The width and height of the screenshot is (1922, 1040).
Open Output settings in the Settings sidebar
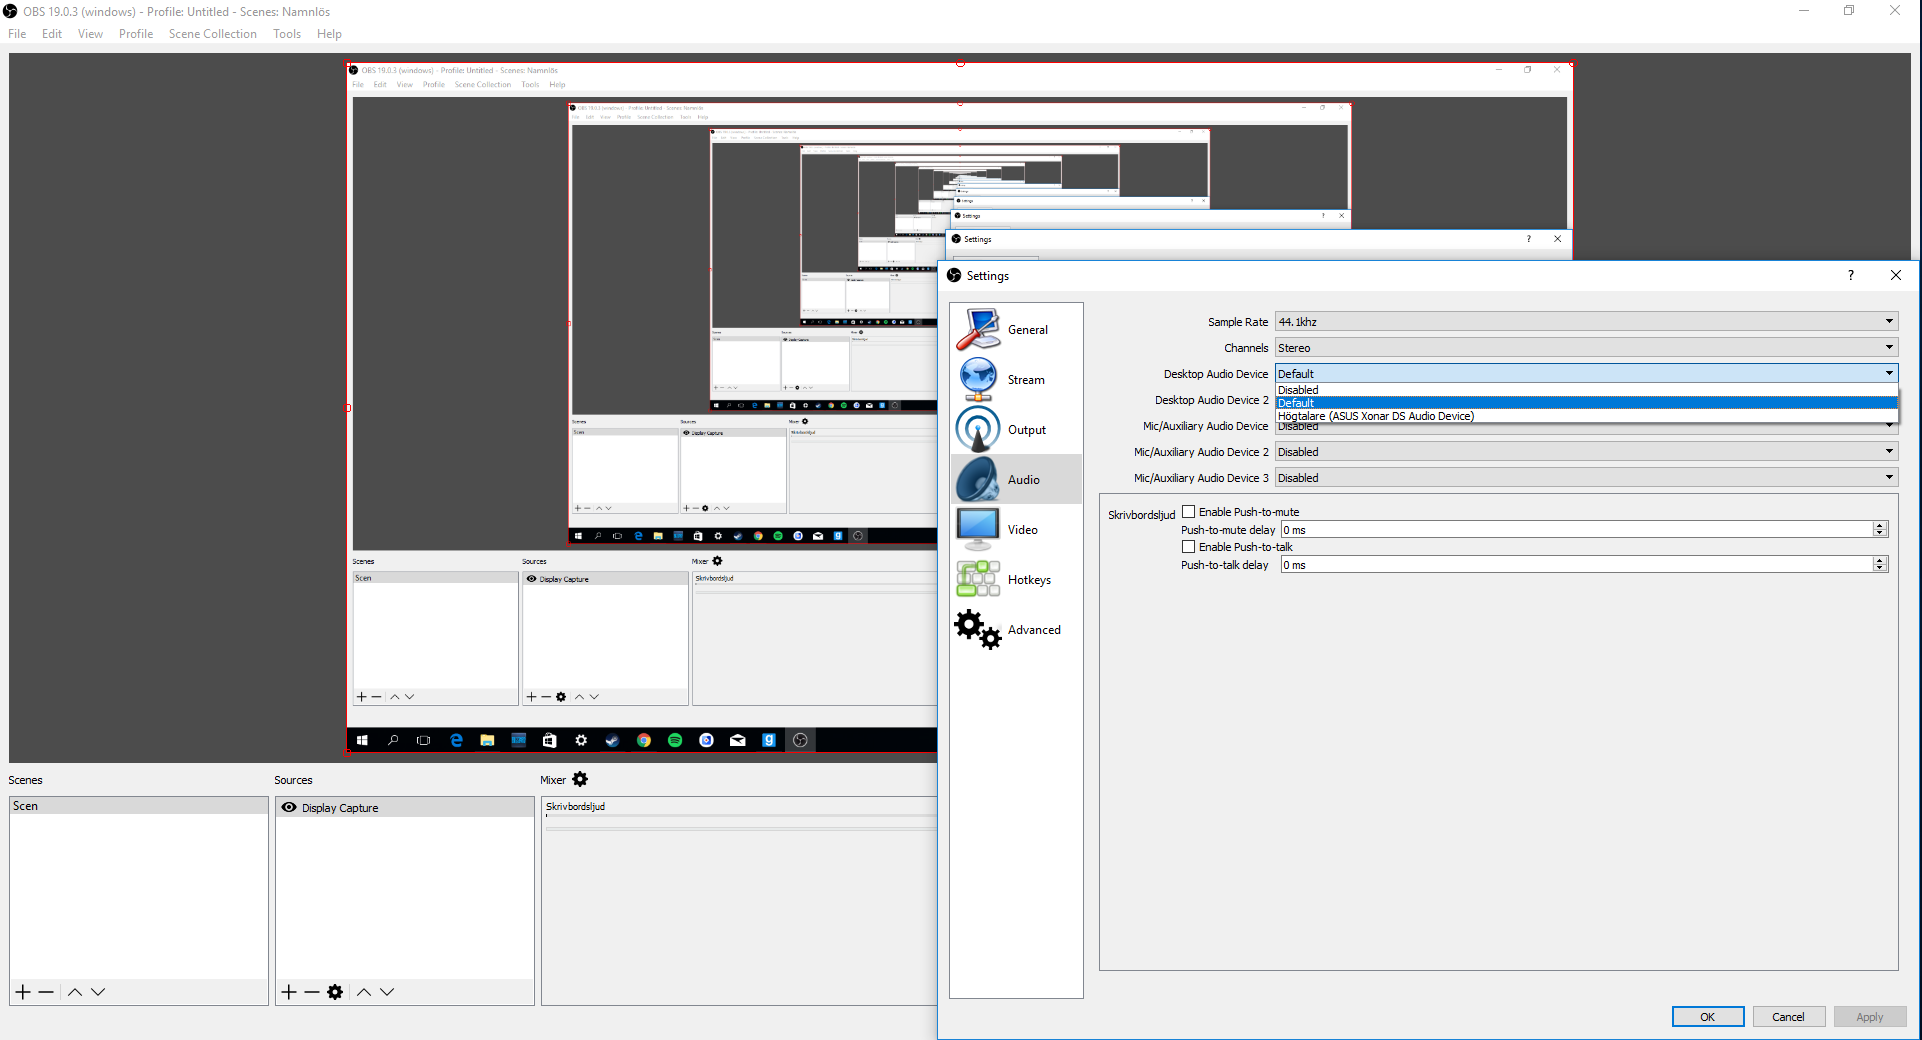coord(1016,429)
